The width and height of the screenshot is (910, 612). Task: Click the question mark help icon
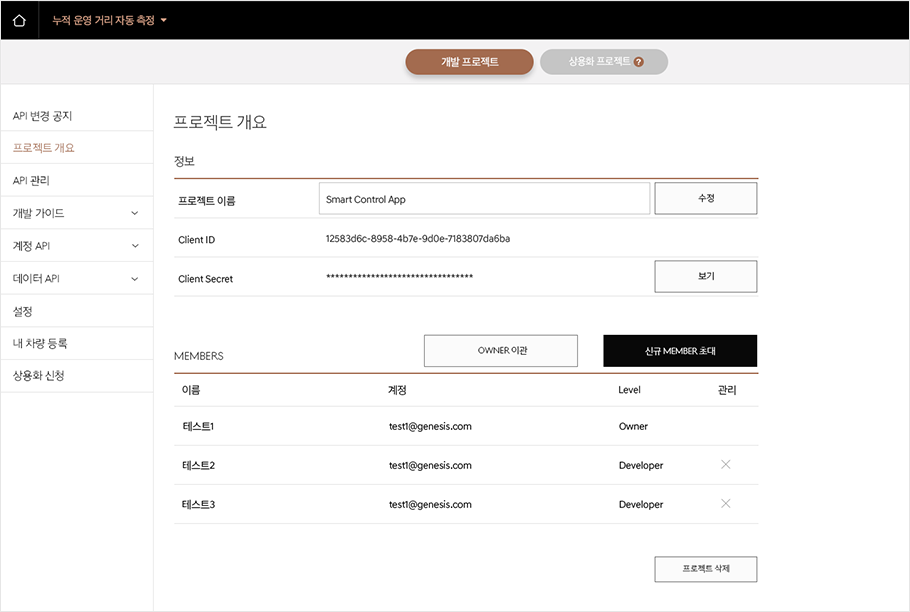(638, 62)
